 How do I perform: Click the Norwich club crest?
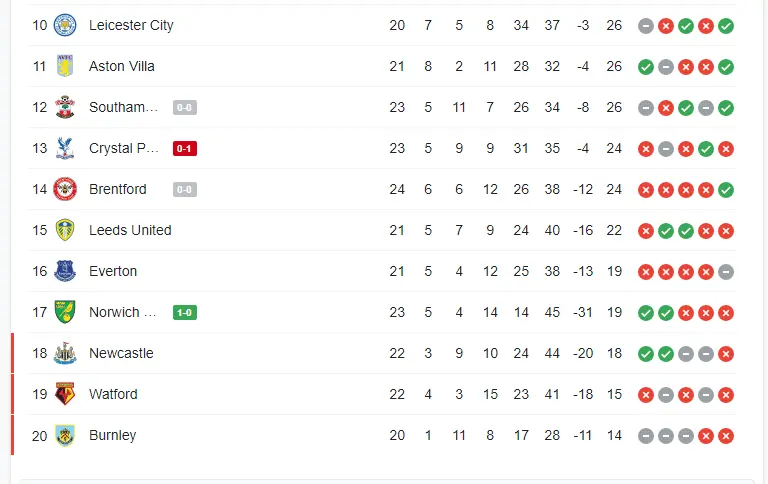pyautogui.click(x=65, y=312)
